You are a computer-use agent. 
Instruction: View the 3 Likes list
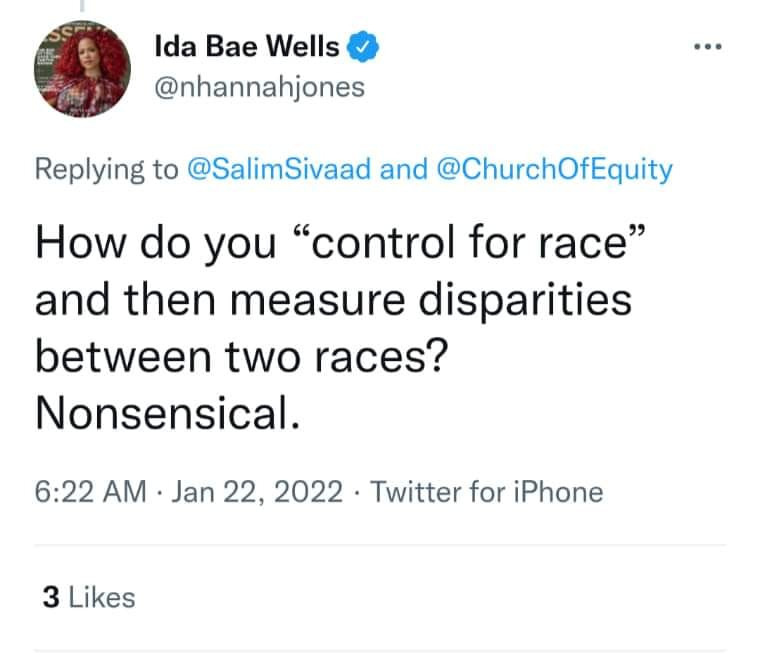click(89, 597)
